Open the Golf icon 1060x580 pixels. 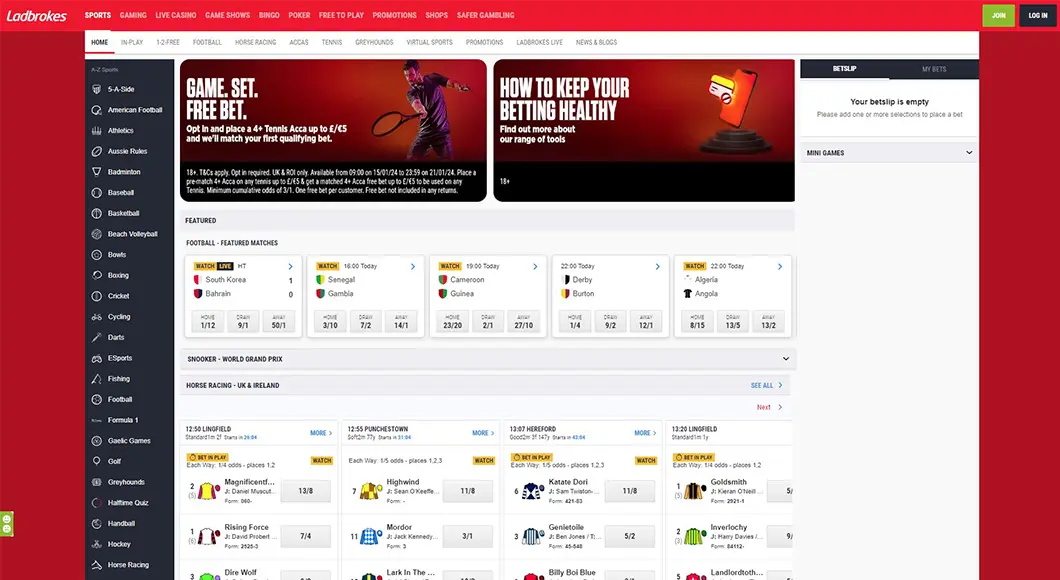point(97,462)
